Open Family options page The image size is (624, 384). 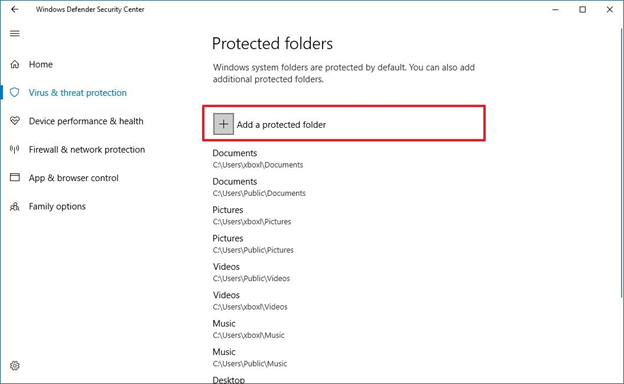[57, 207]
